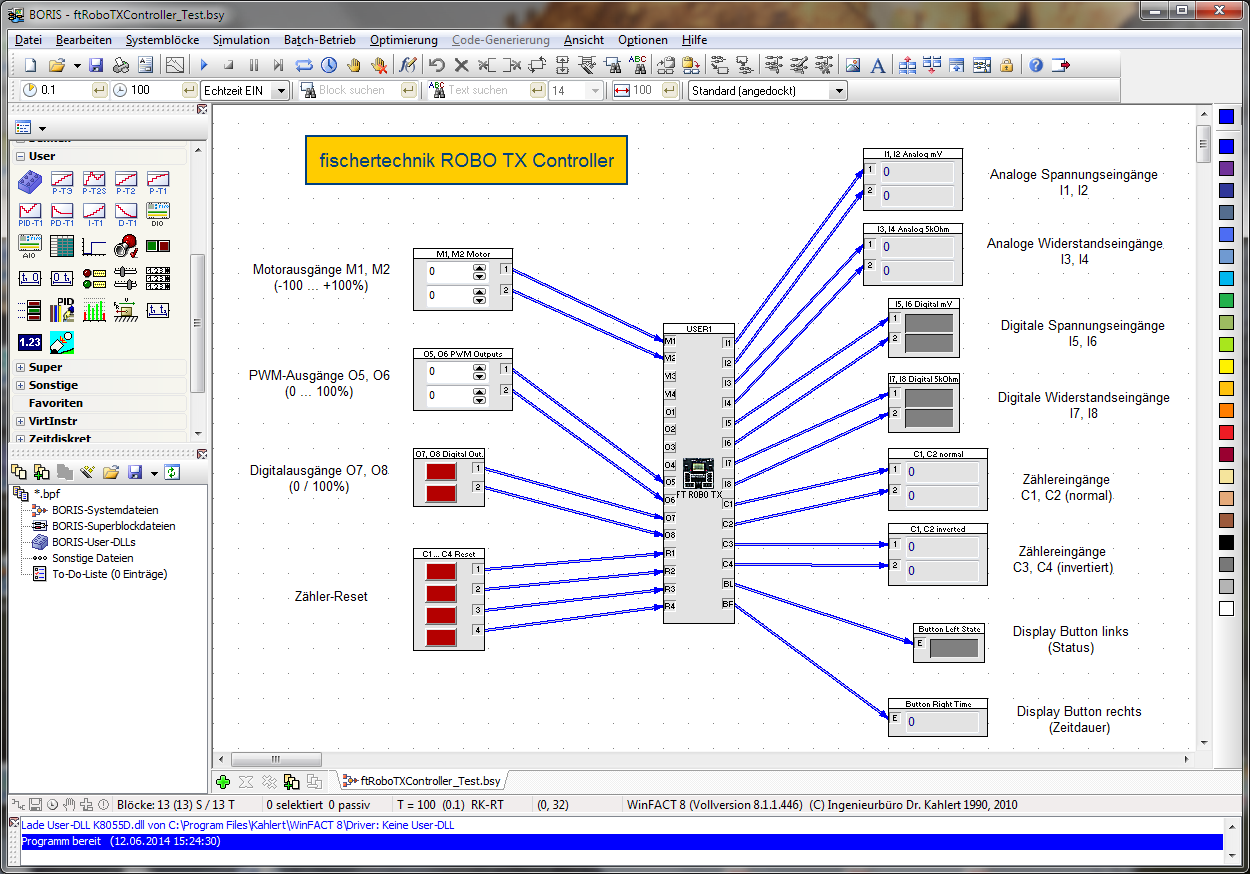Click the green plus icon below canvas
1250x874 pixels.
pyautogui.click(x=223, y=781)
